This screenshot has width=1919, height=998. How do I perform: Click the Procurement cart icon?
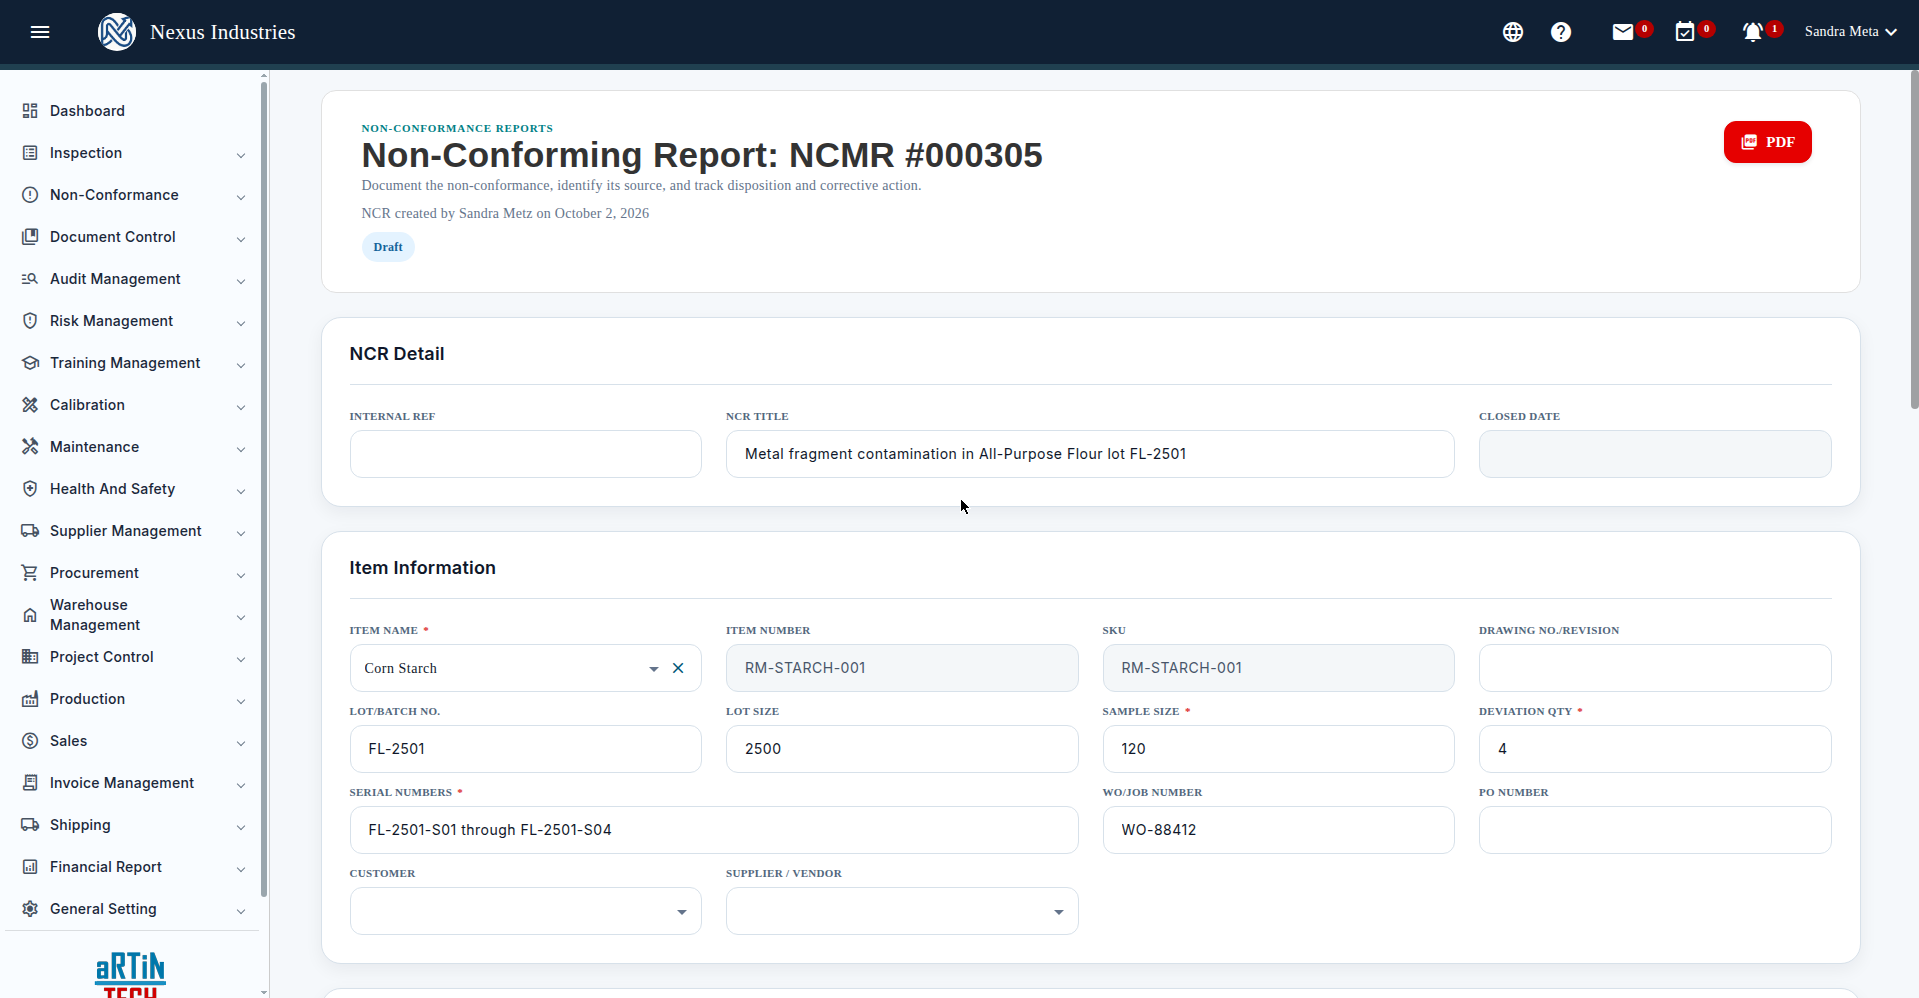pyautogui.click(x=30, y=573)
